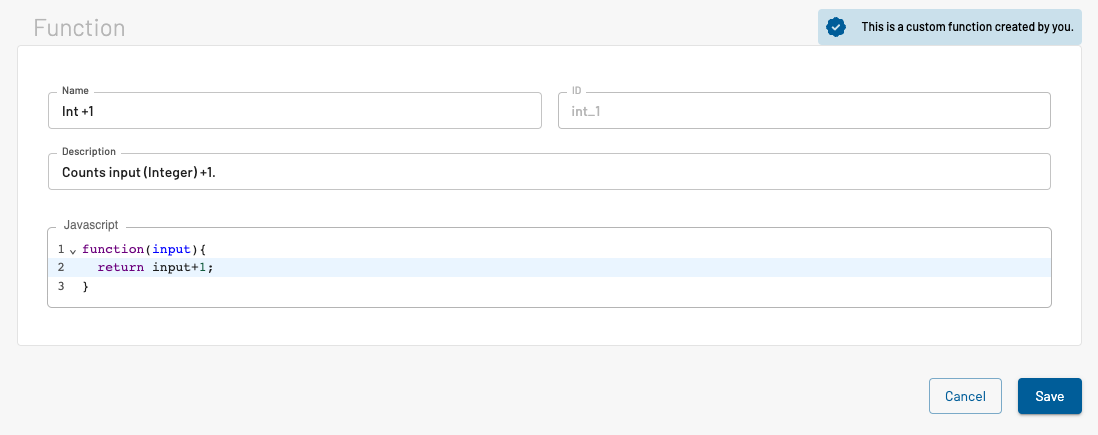This screenshot has height=435, width=1098.
Task: Select line number 2 in the gutter
Action: coord(61,268)
